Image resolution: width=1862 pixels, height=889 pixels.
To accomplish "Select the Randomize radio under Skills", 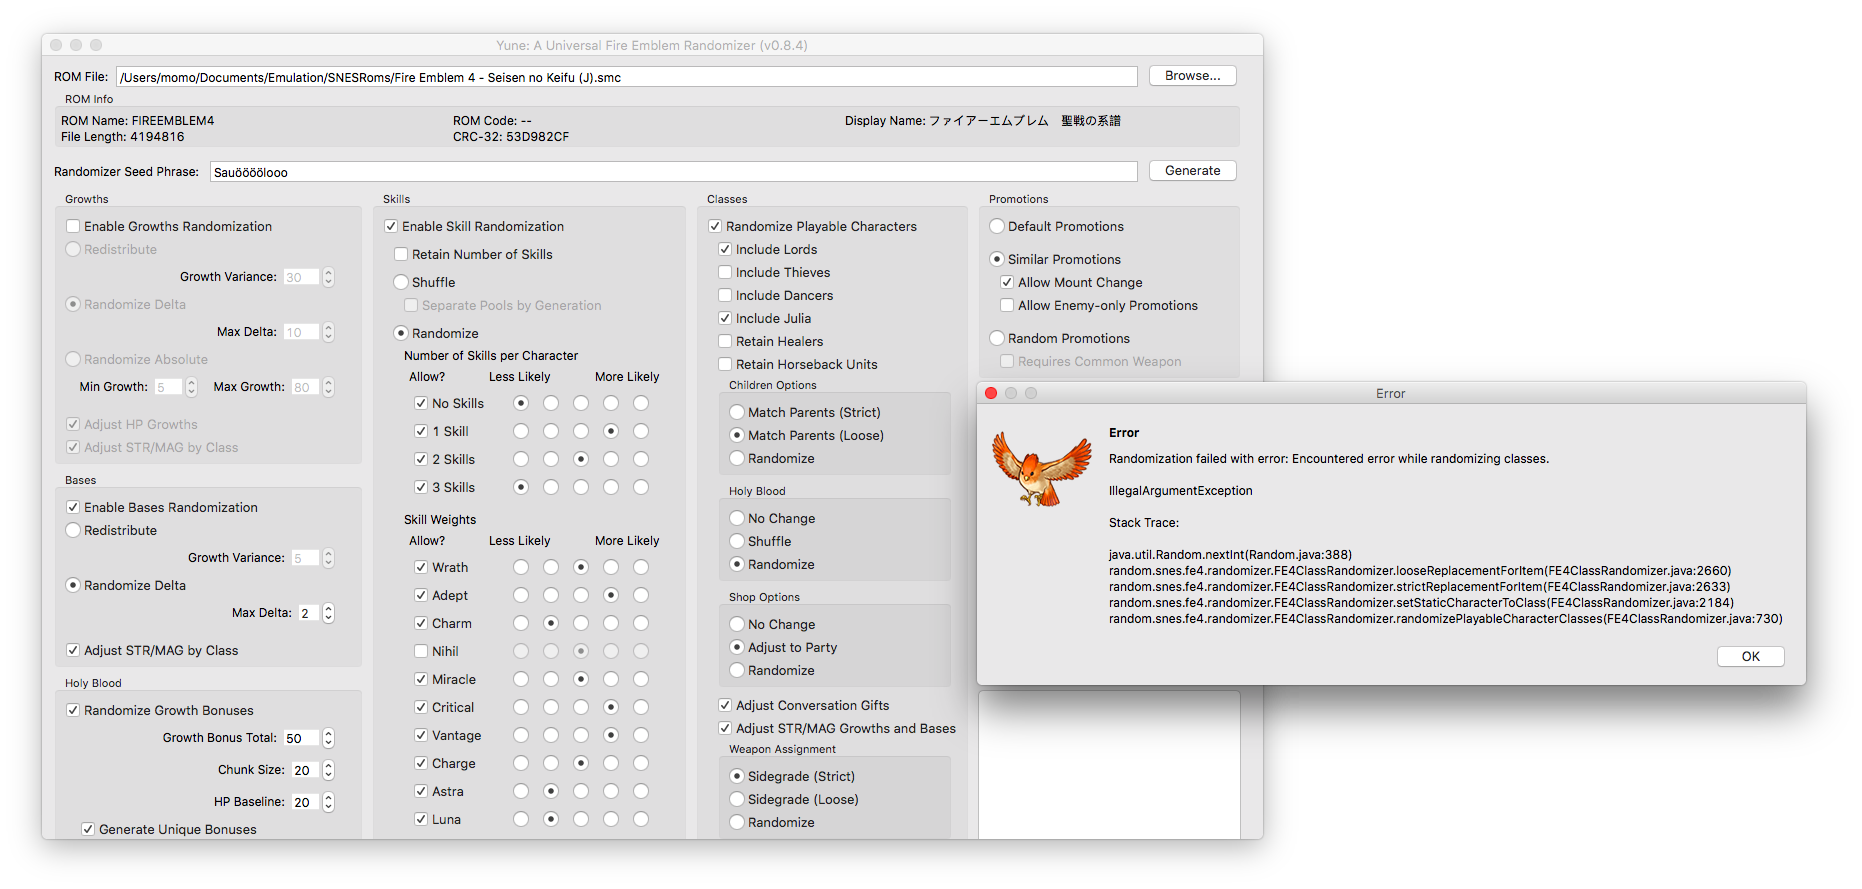I will pyautogui.click(x=401, y=333).
